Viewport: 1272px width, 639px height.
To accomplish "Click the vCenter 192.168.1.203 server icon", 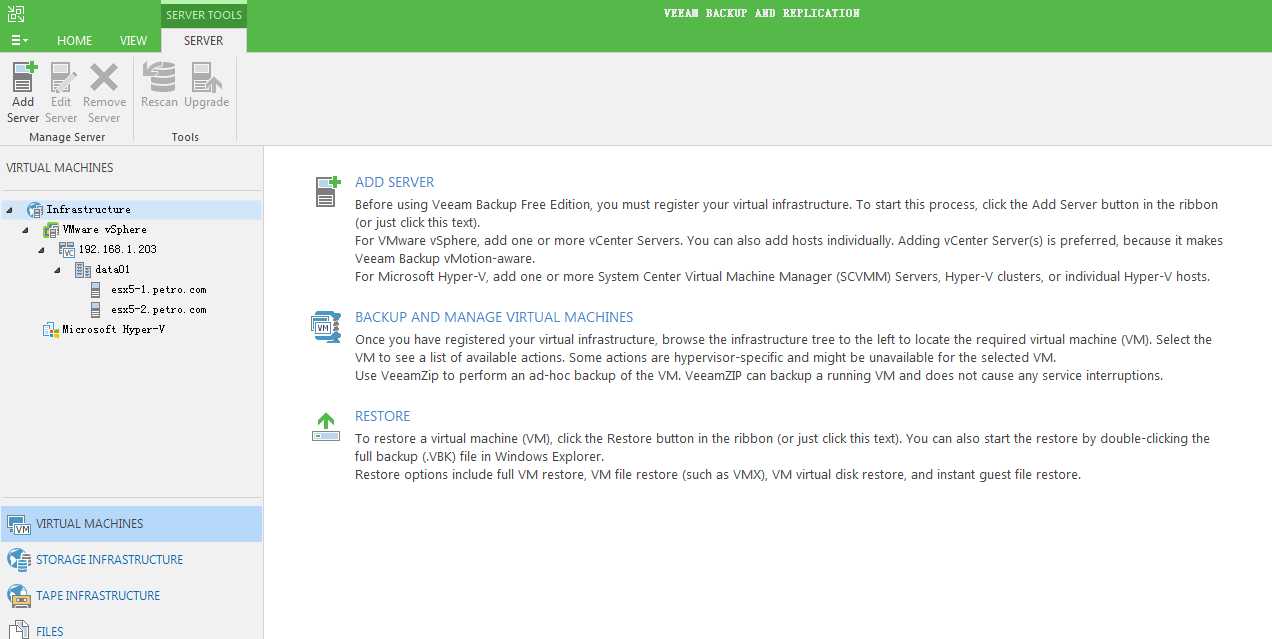I will [x=67, y=249].
